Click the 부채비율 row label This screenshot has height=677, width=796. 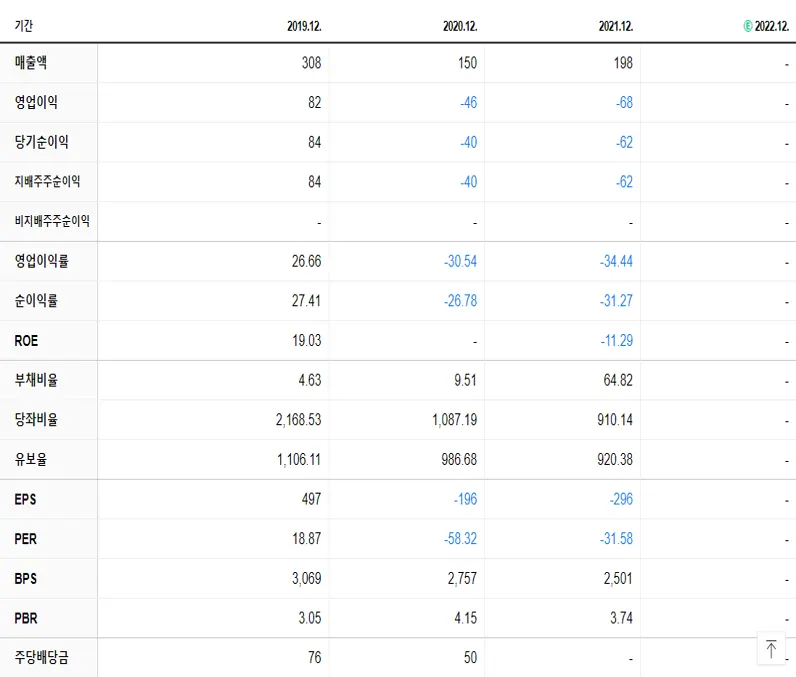click(36, 380)
